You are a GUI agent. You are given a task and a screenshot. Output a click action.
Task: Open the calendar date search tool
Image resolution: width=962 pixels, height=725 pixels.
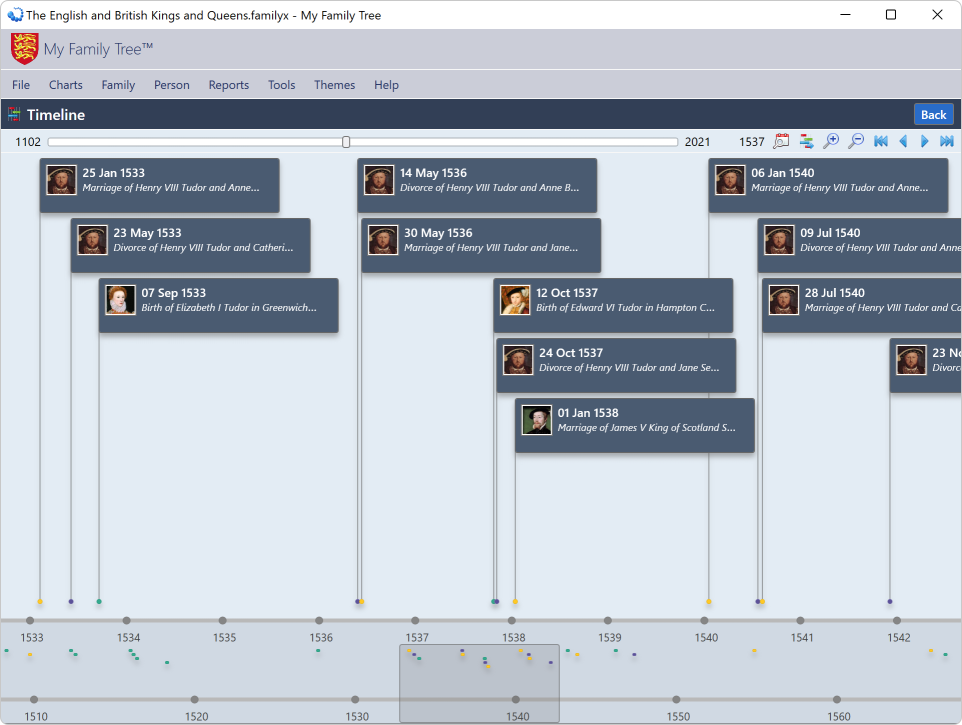pyautogui.click(x=781, y=141)
